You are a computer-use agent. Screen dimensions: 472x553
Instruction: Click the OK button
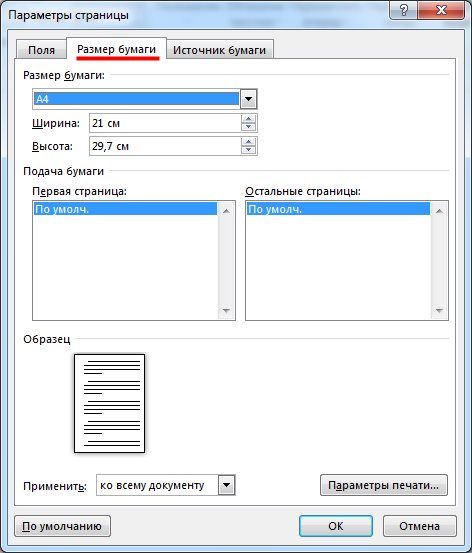(335, 526)
